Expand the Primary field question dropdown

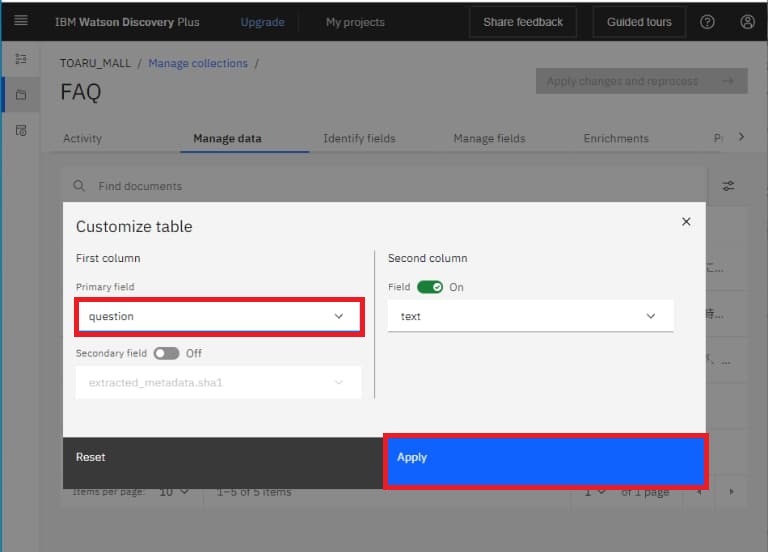(x=217, y=316)
